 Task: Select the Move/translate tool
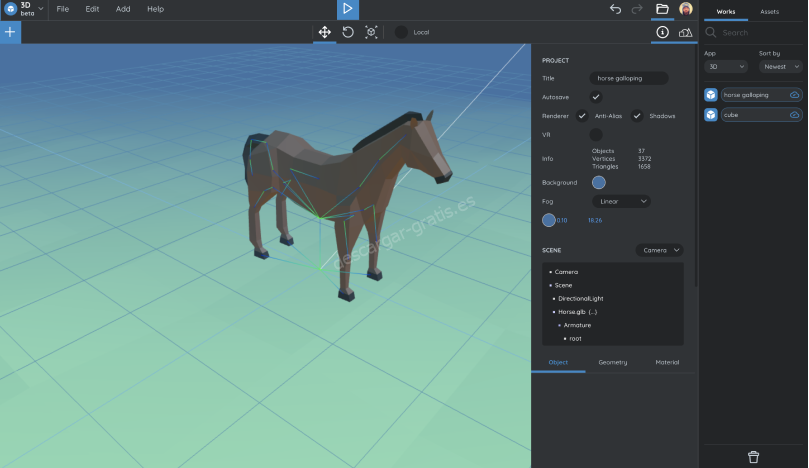(324, 32)
